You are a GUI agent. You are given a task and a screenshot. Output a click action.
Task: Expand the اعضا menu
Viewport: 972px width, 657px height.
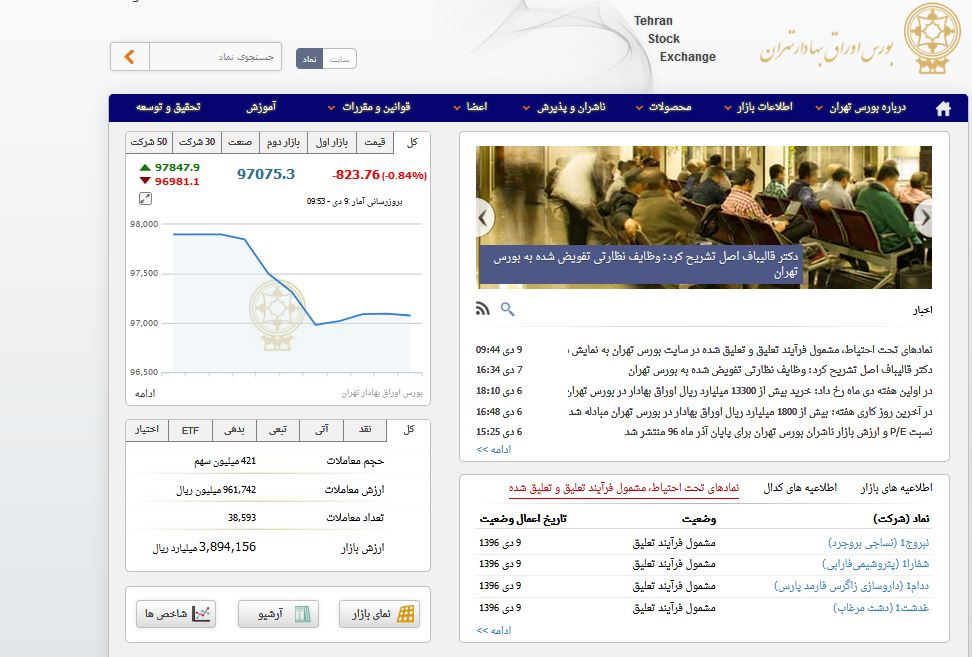[x=471, y=108]
